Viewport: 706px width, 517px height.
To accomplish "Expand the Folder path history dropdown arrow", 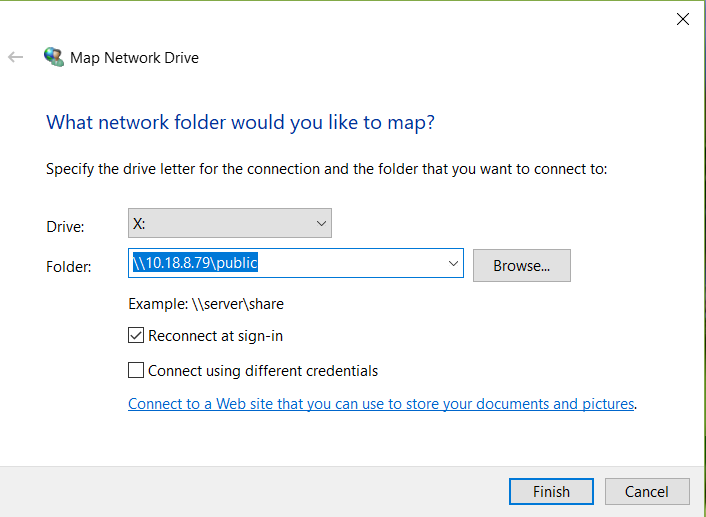I will 454,263.
